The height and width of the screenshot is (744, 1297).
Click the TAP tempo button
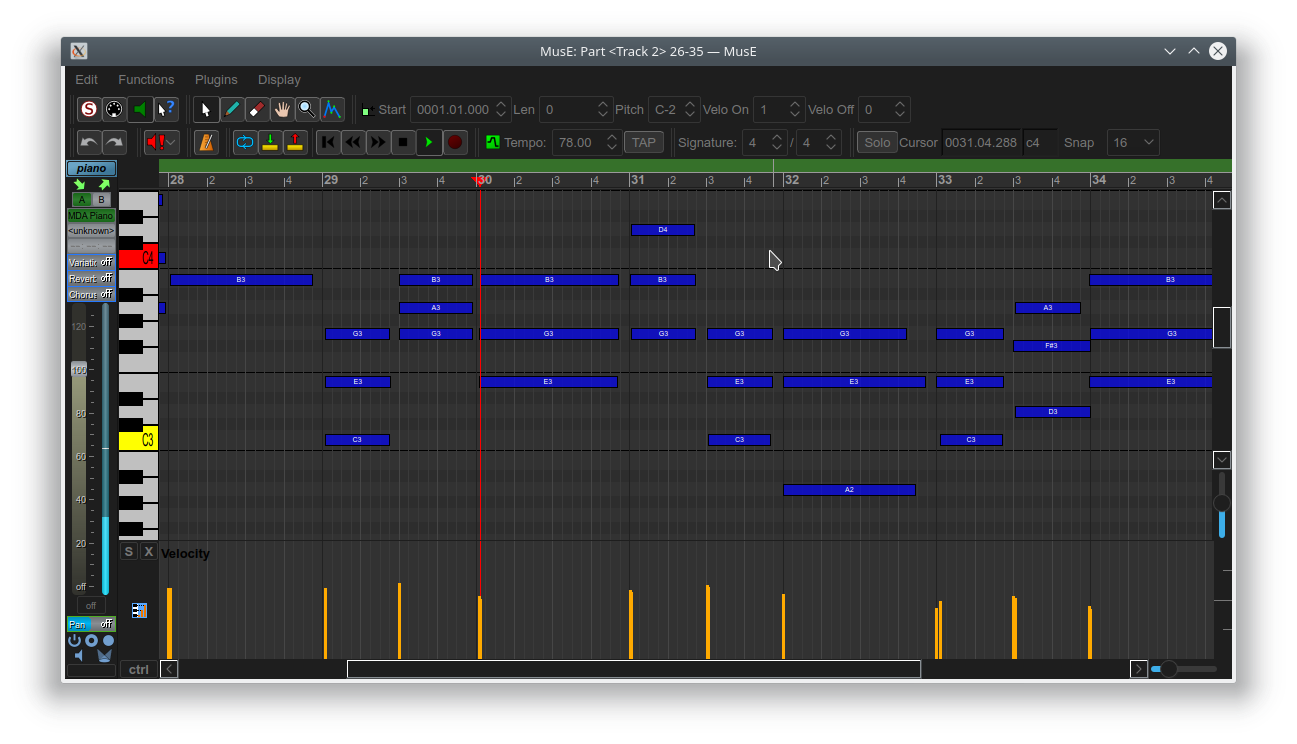click(x=644, y=142)
